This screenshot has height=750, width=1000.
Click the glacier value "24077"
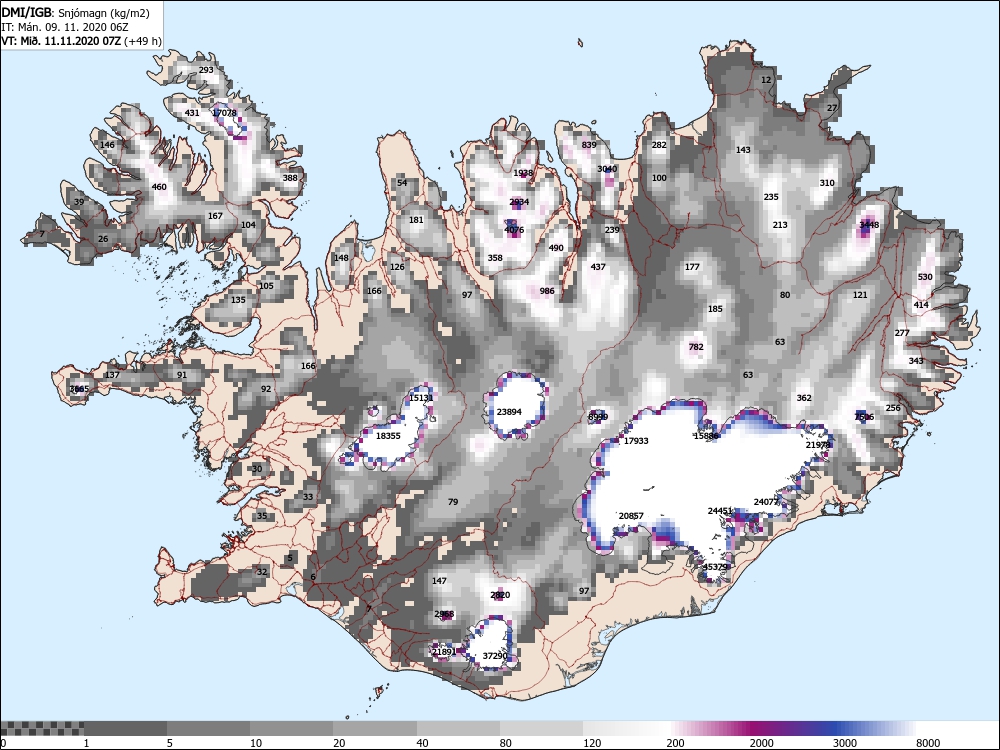pos(767,502)
